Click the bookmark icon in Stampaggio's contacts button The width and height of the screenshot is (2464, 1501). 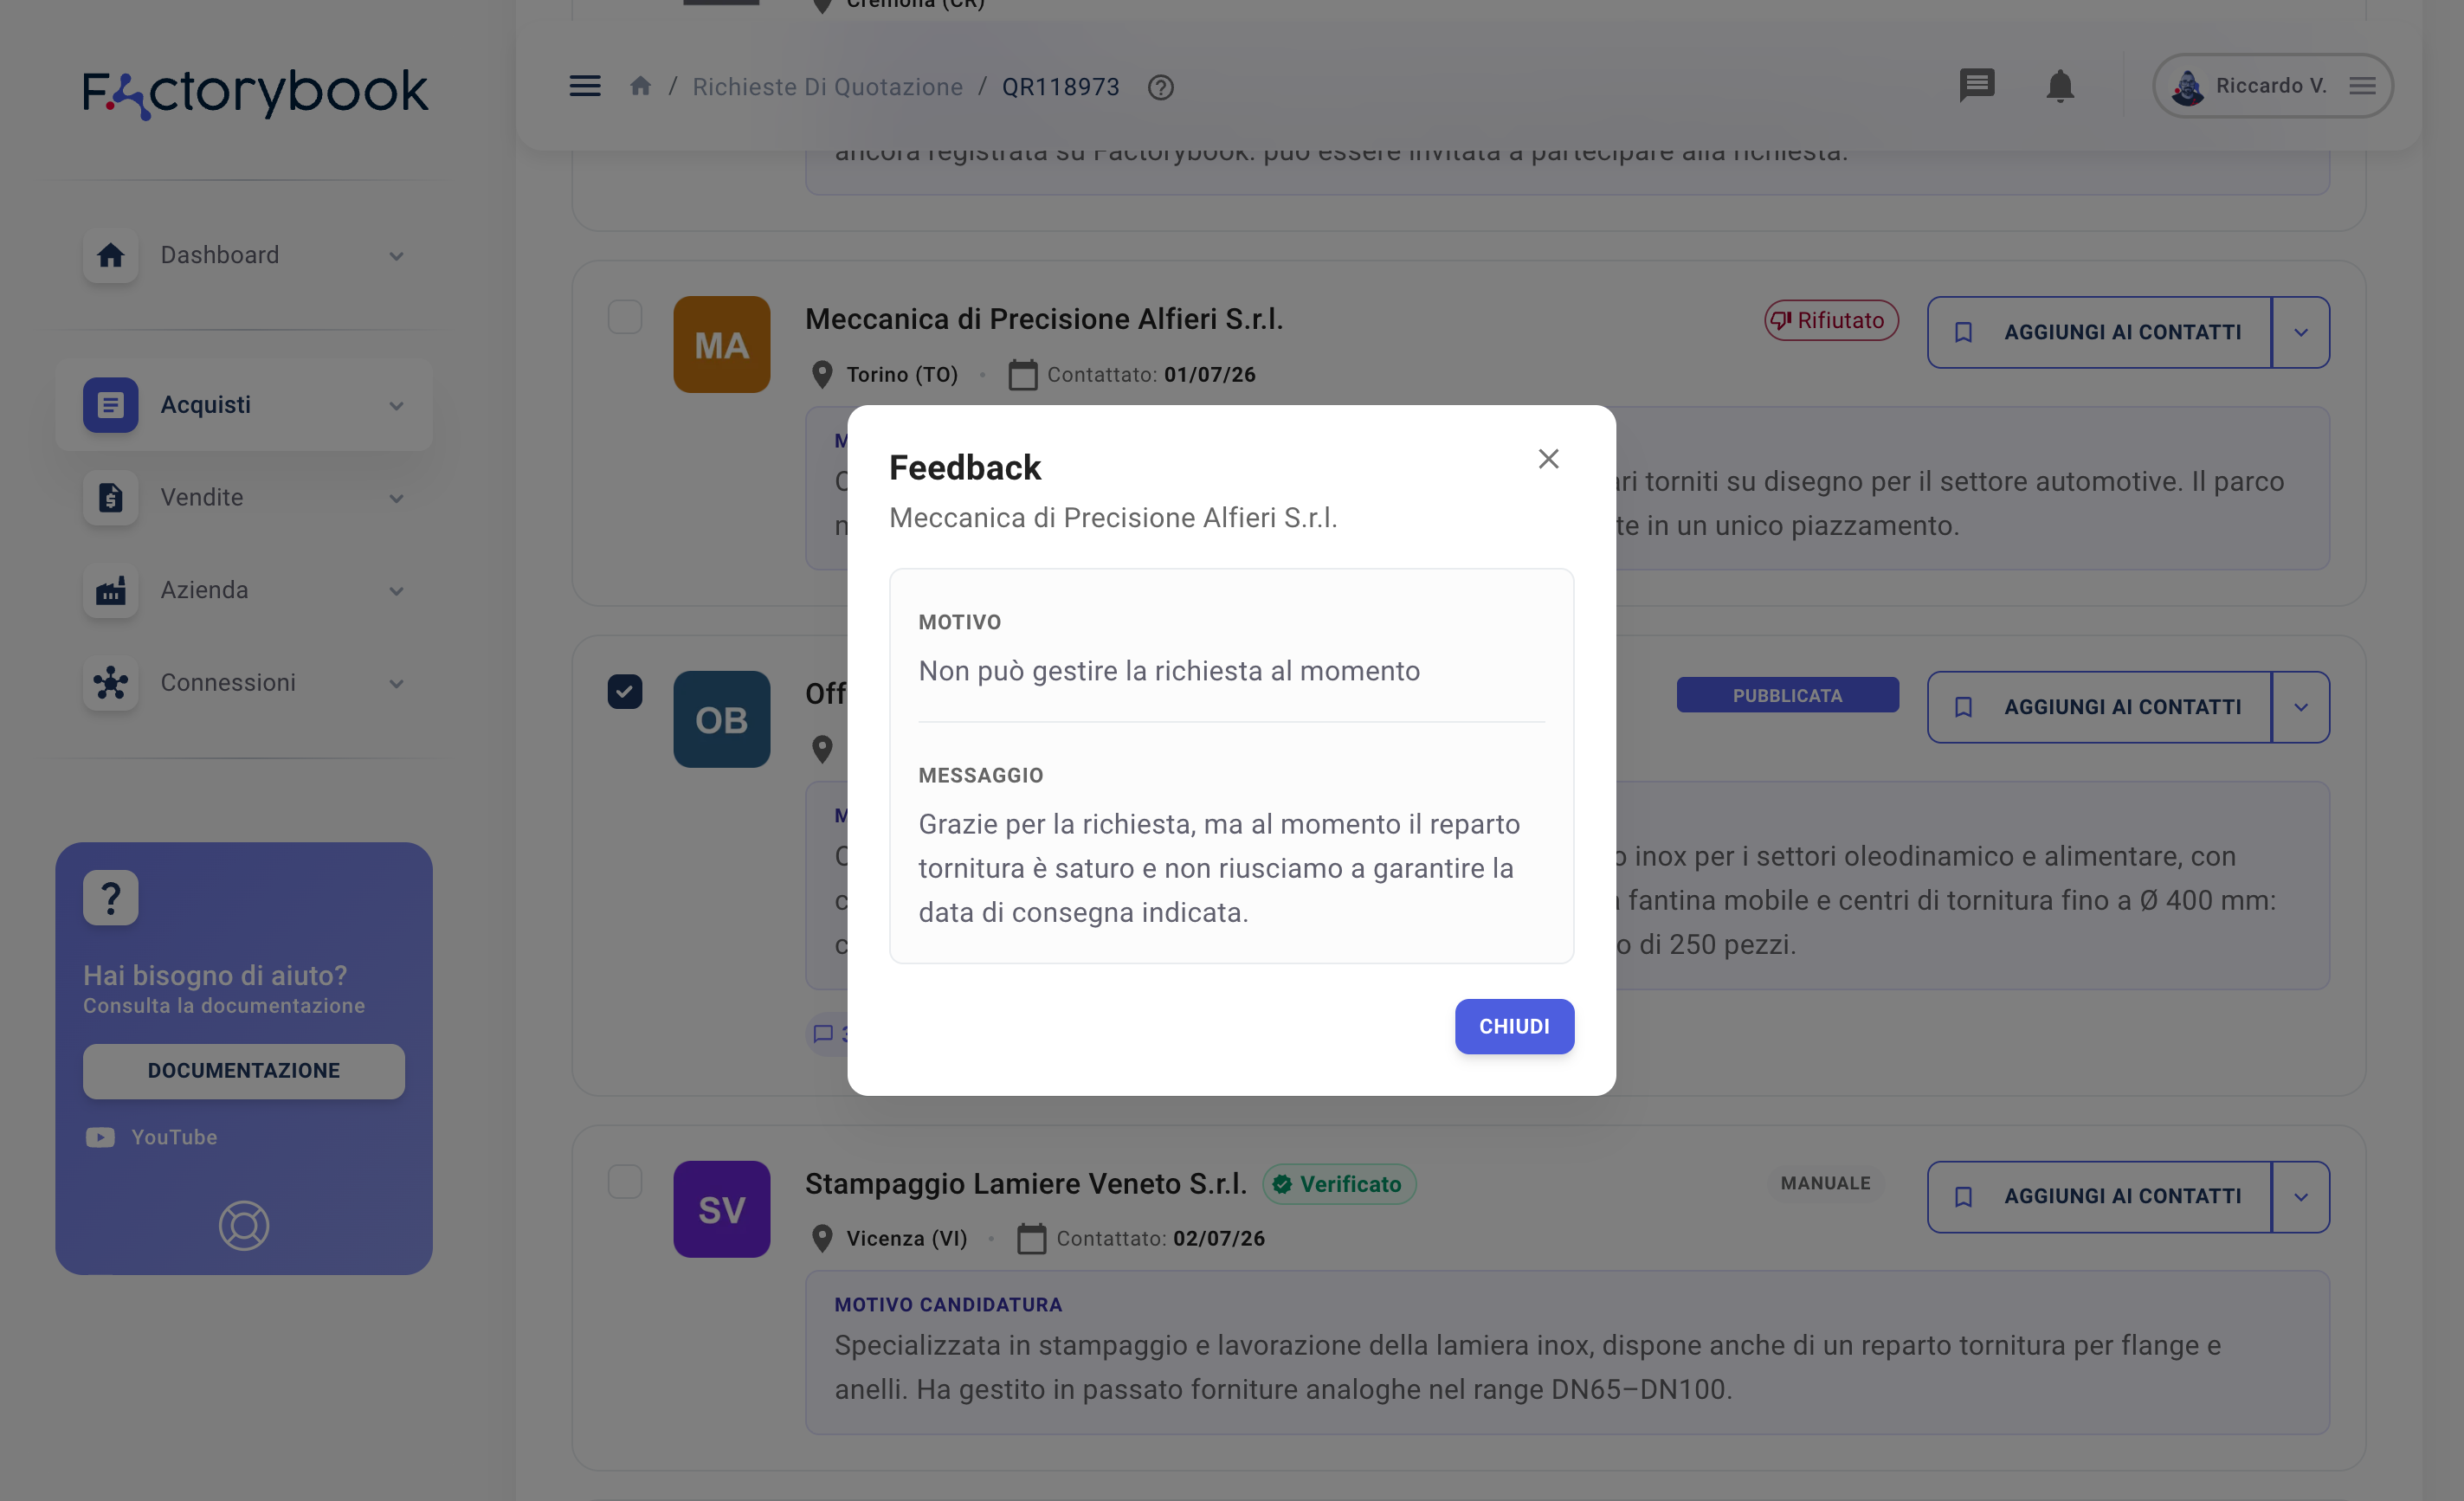1963,1196
